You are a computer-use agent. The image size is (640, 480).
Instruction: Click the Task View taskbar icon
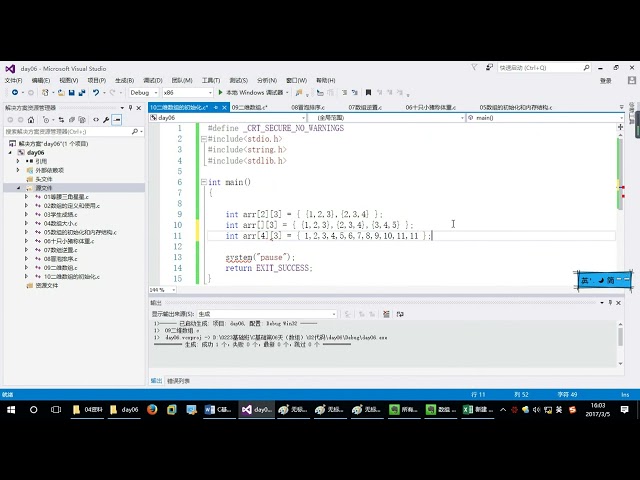click(x=56, y=409)
